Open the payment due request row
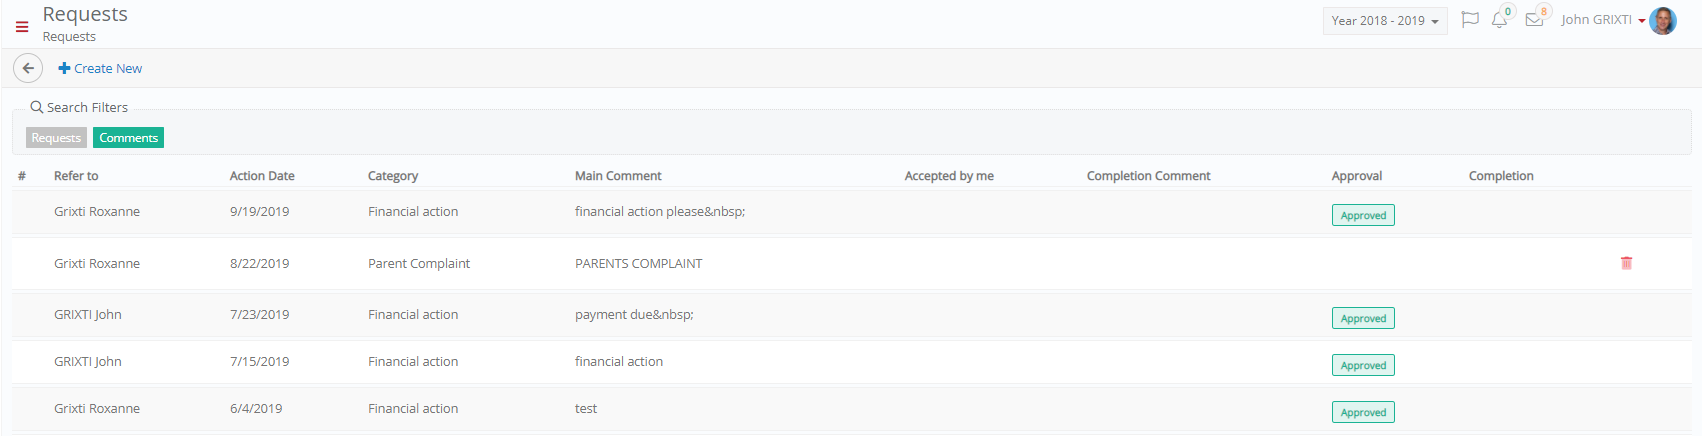The image size is (1702, 436). pos(851,315)
